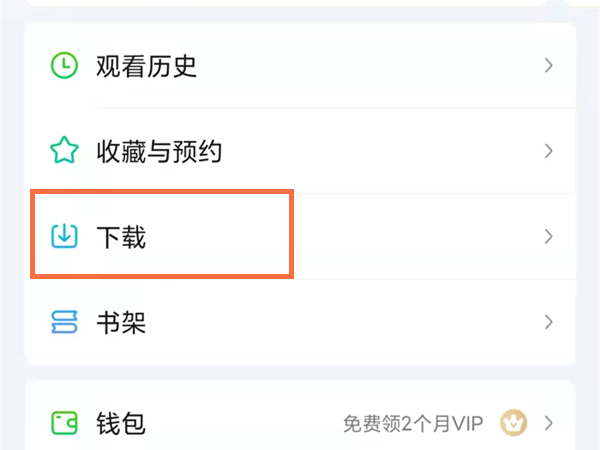The image size is (600, 450).
Task: Tap the green wallet icon
Action: coord(64,422)
